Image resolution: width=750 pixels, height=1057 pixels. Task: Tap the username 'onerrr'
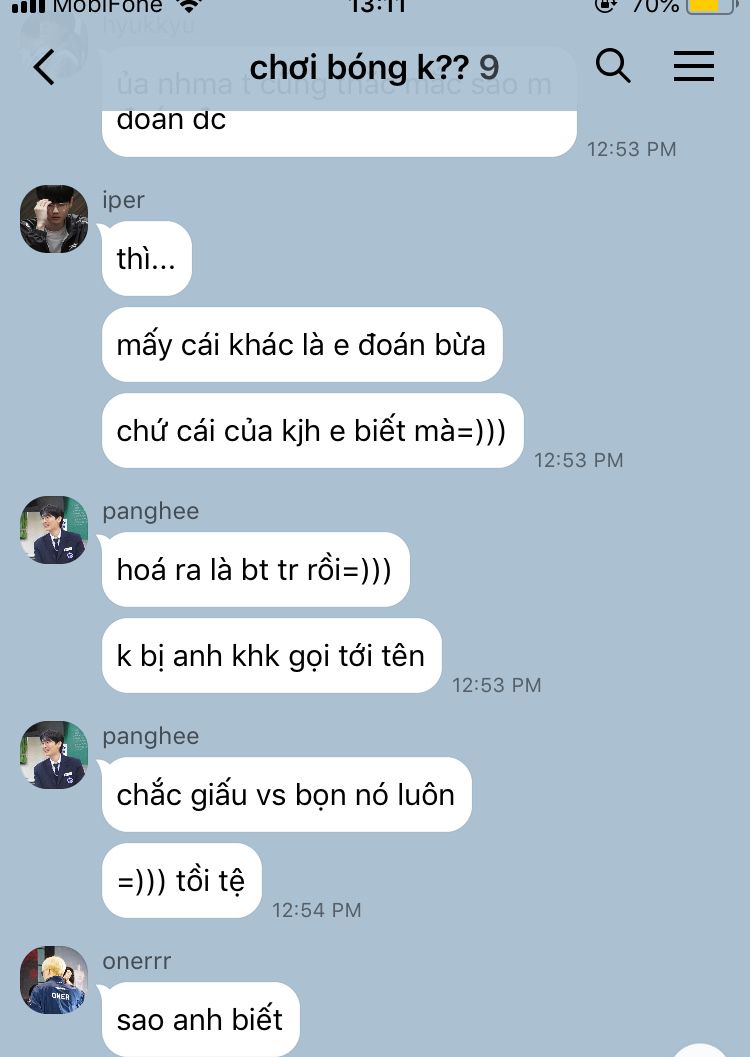coord(137,961)
